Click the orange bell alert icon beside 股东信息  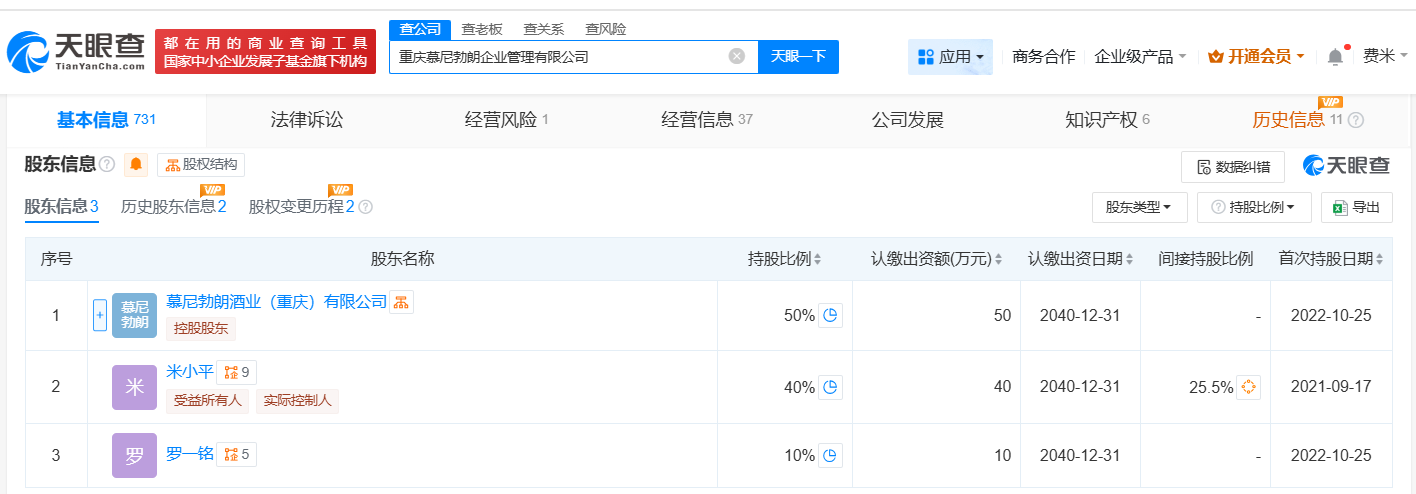pos(136,165)
